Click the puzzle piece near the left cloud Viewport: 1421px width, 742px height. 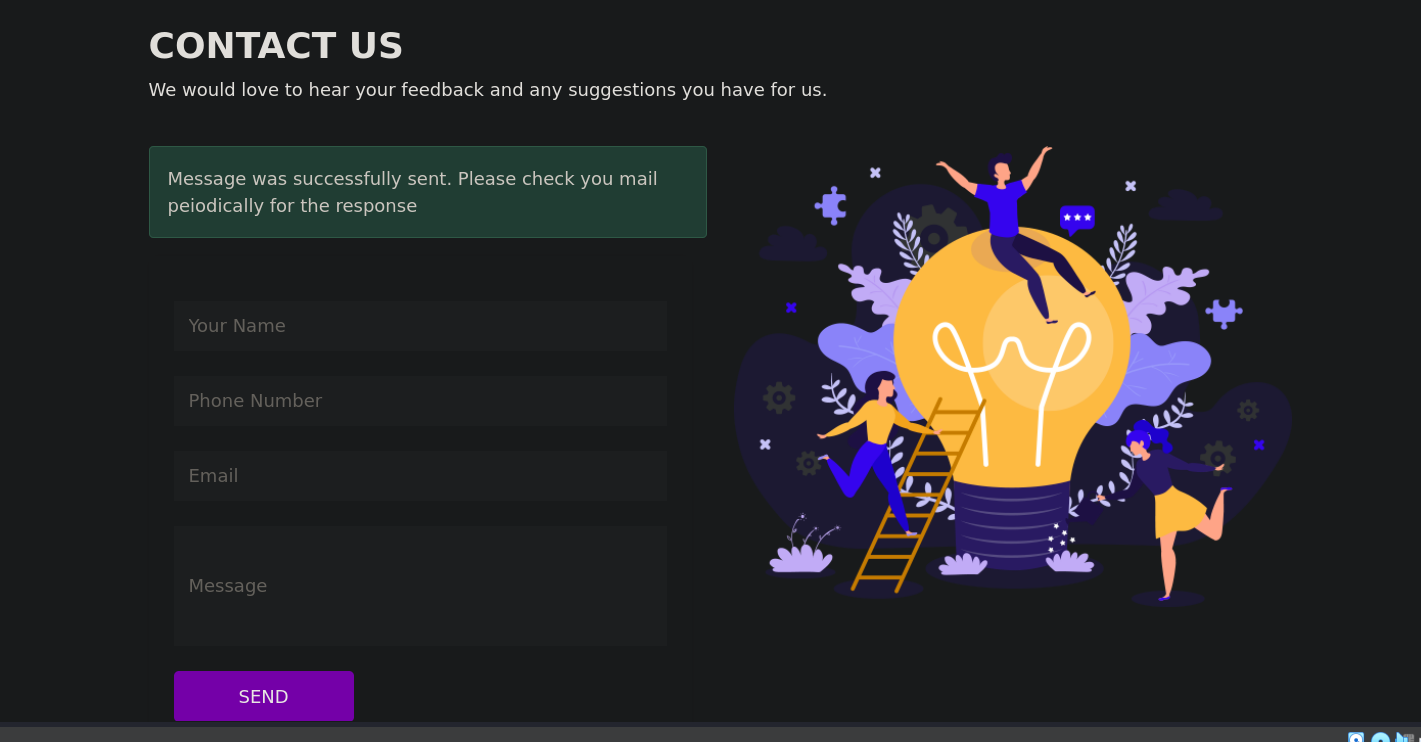pyautogui.click(x=831, y=205)
